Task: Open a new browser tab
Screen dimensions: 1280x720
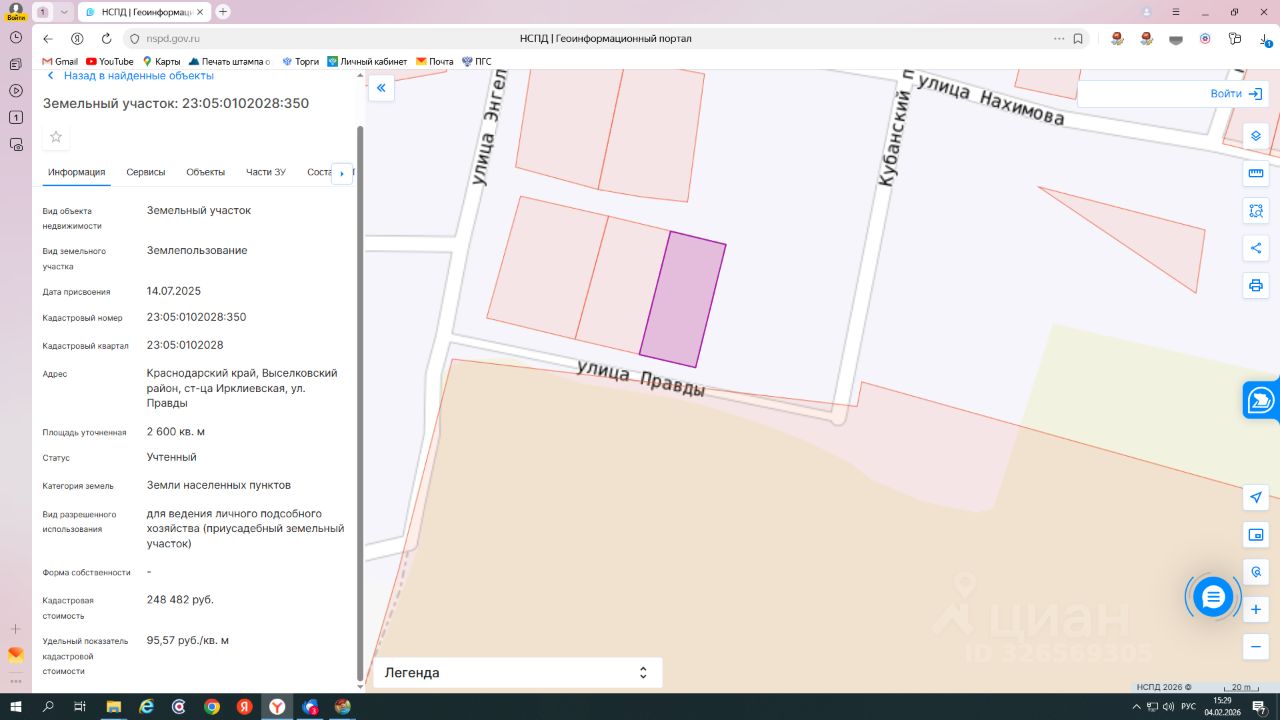Action: 223,12
